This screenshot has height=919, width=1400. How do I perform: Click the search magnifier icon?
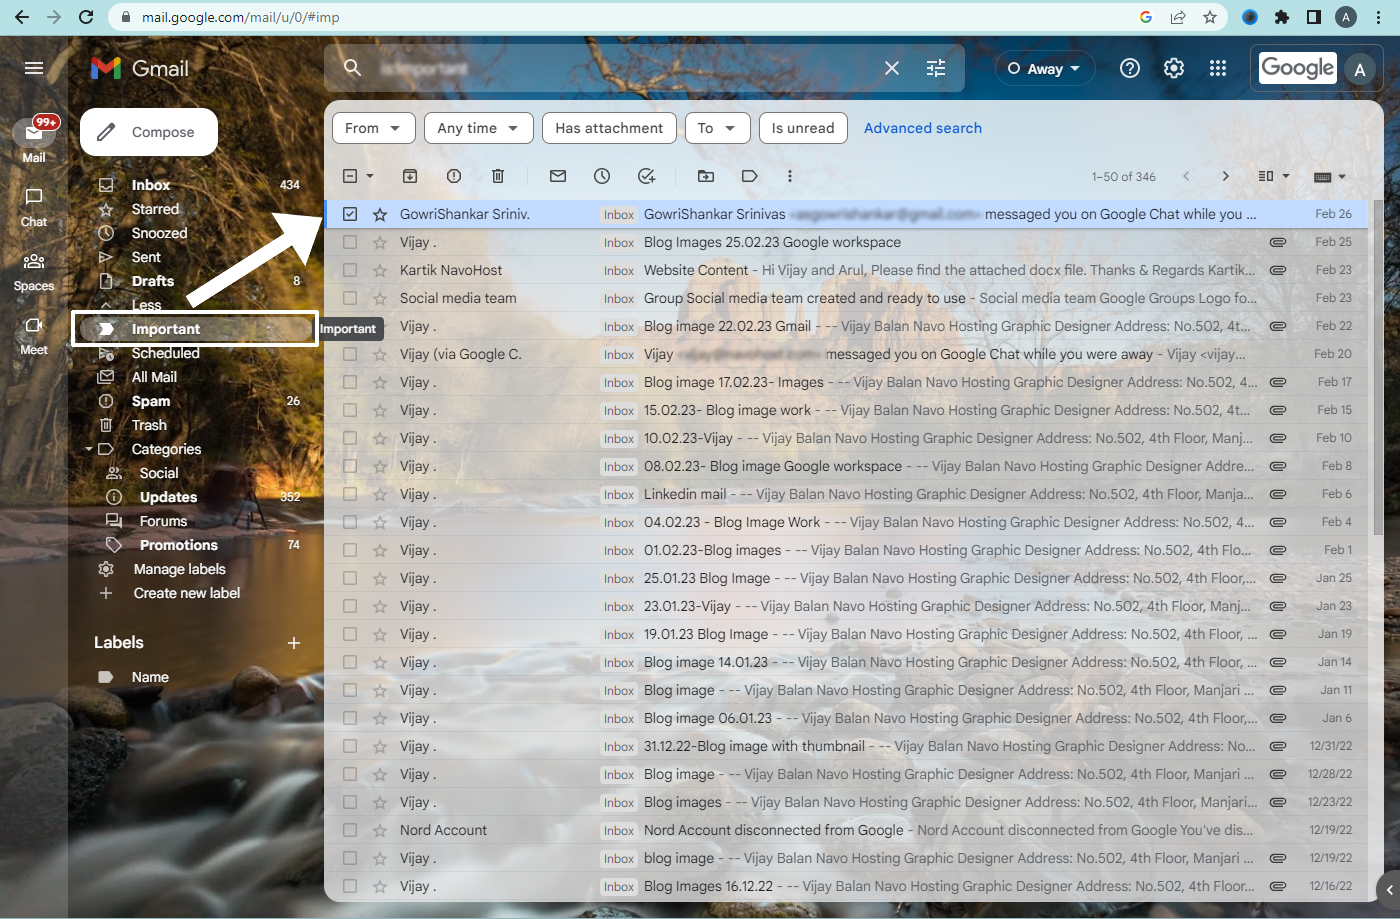click(352, 68)
